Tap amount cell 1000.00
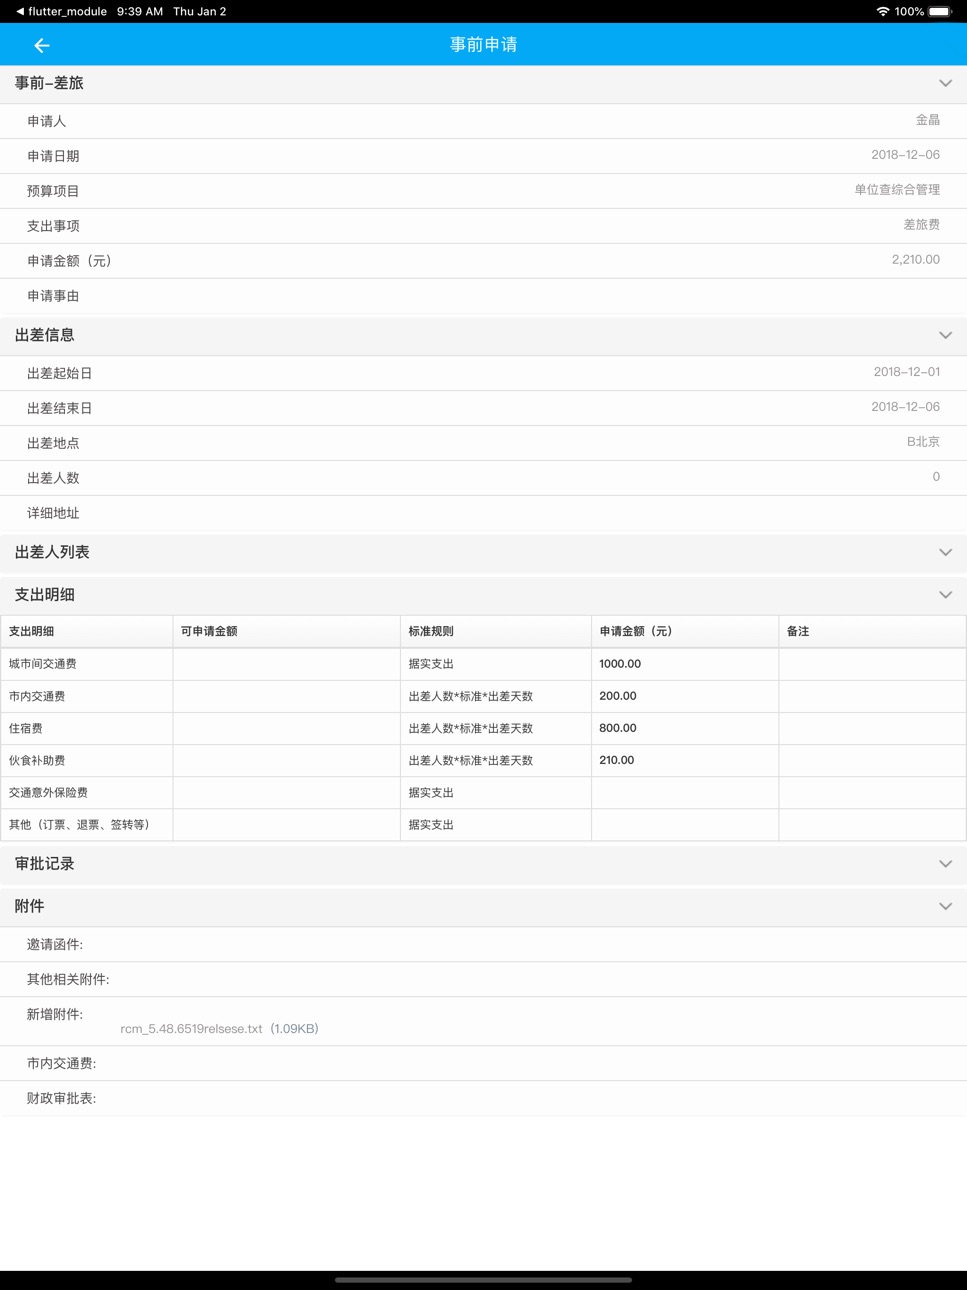 click(685, 664)
